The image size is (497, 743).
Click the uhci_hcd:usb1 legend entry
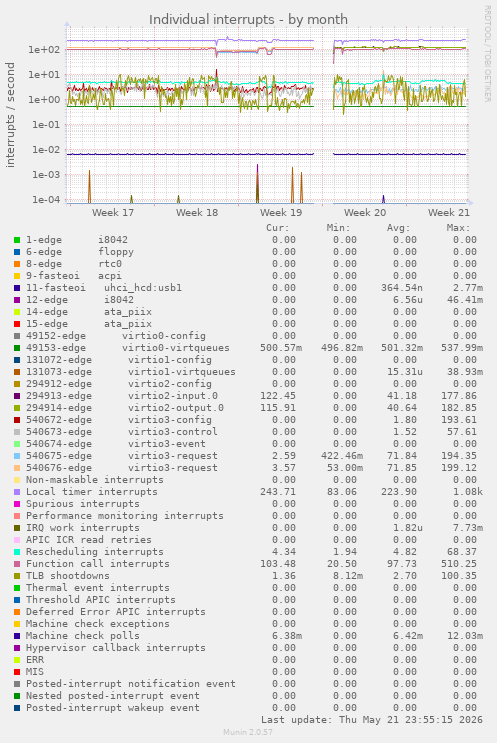(143, 288)
